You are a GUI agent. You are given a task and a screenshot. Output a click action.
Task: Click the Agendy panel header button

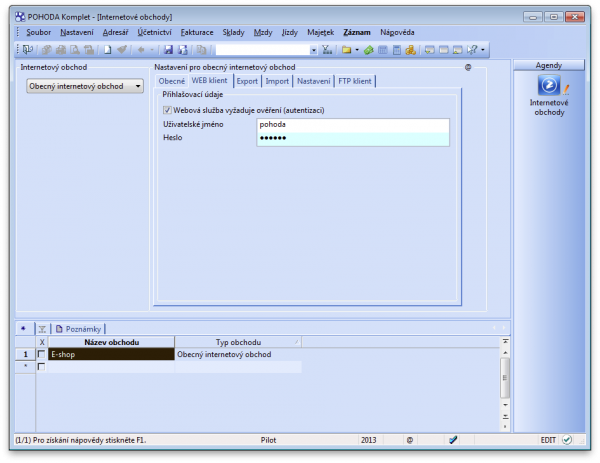[x=549, y=65]
